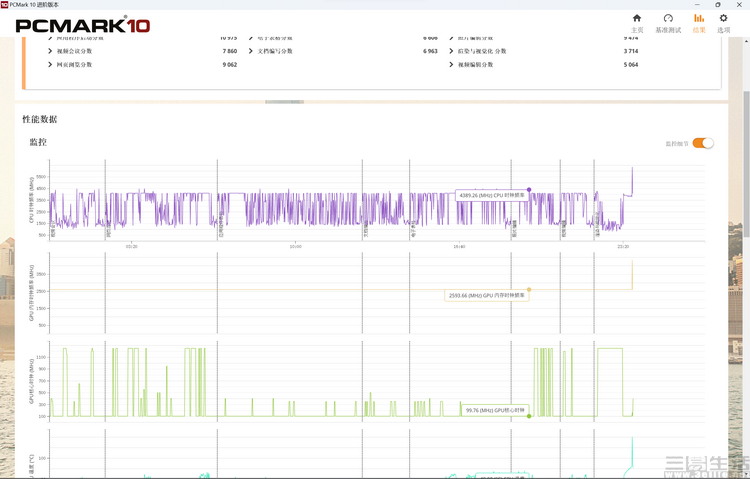The image size is (750, 479).
Task: Click the 23:20 time axis label
Action: coord(623,246)
